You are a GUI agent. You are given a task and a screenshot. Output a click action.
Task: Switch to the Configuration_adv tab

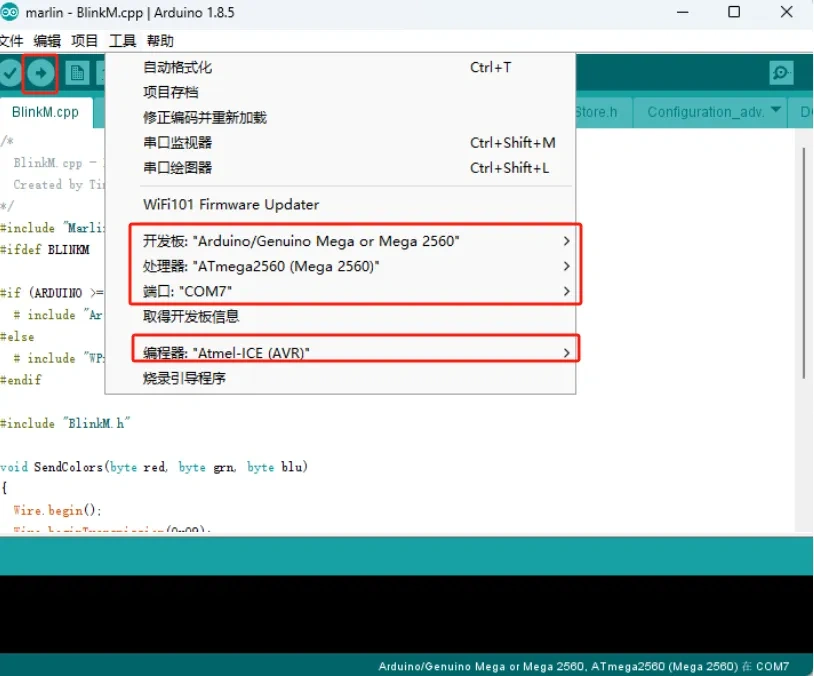click(709, 112)
